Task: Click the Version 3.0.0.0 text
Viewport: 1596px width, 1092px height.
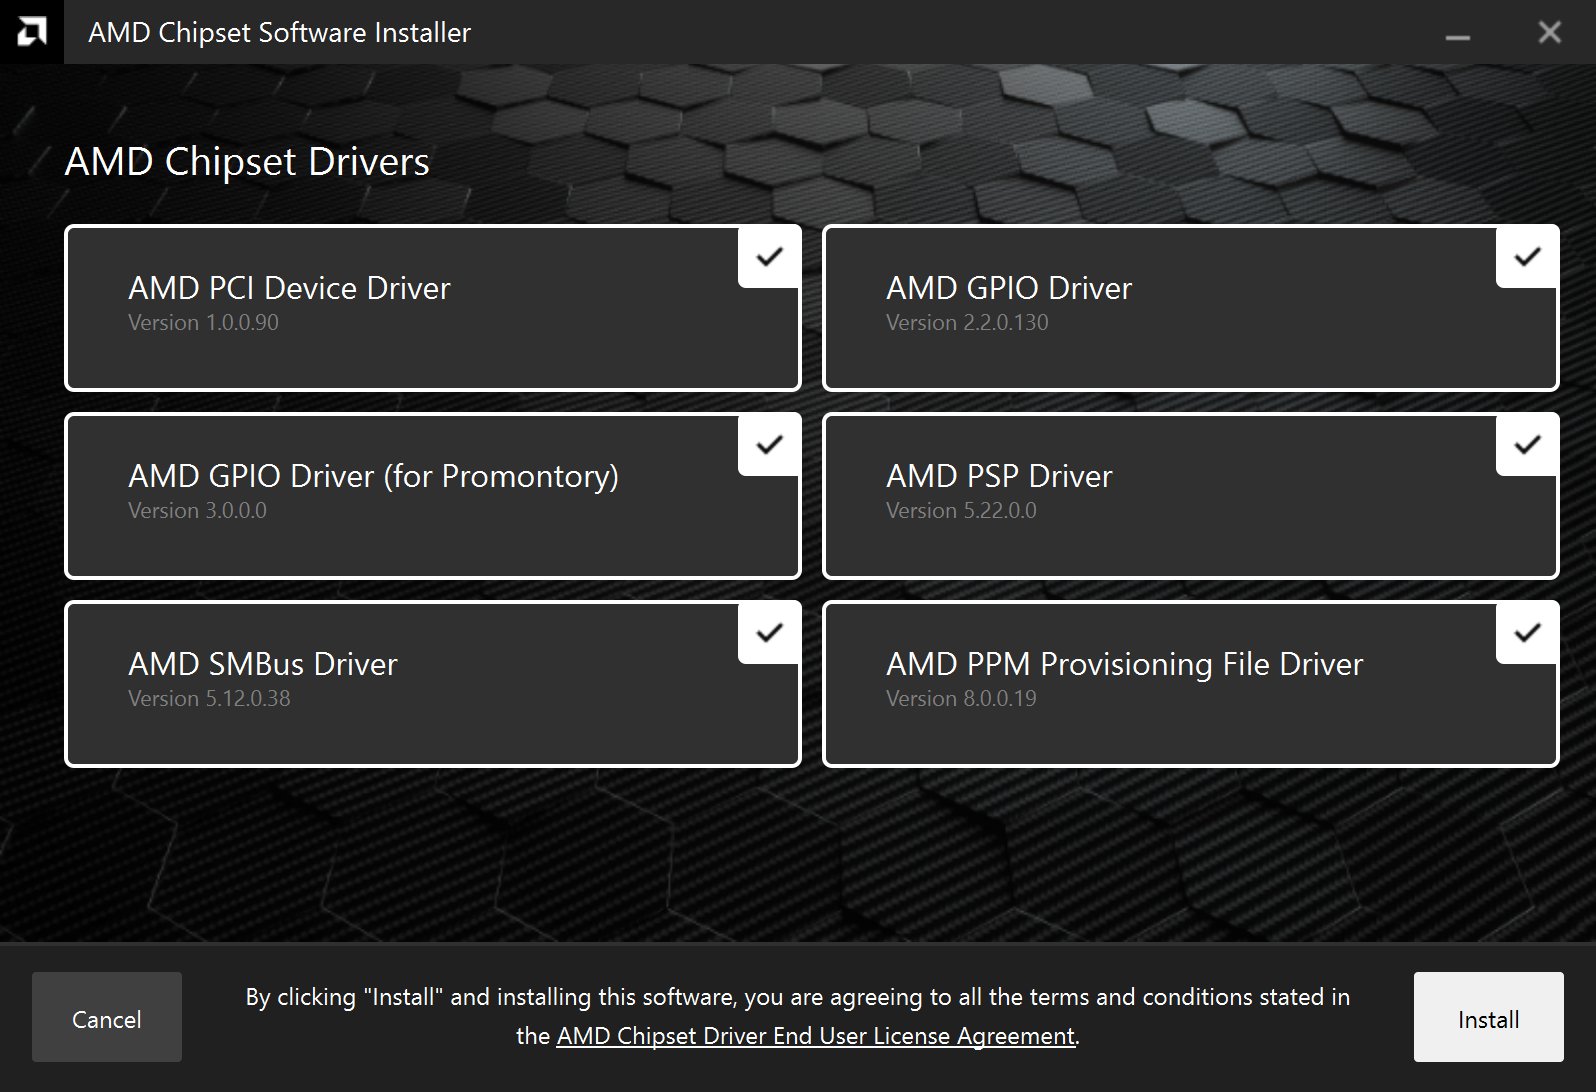Action: click(197, 511)
